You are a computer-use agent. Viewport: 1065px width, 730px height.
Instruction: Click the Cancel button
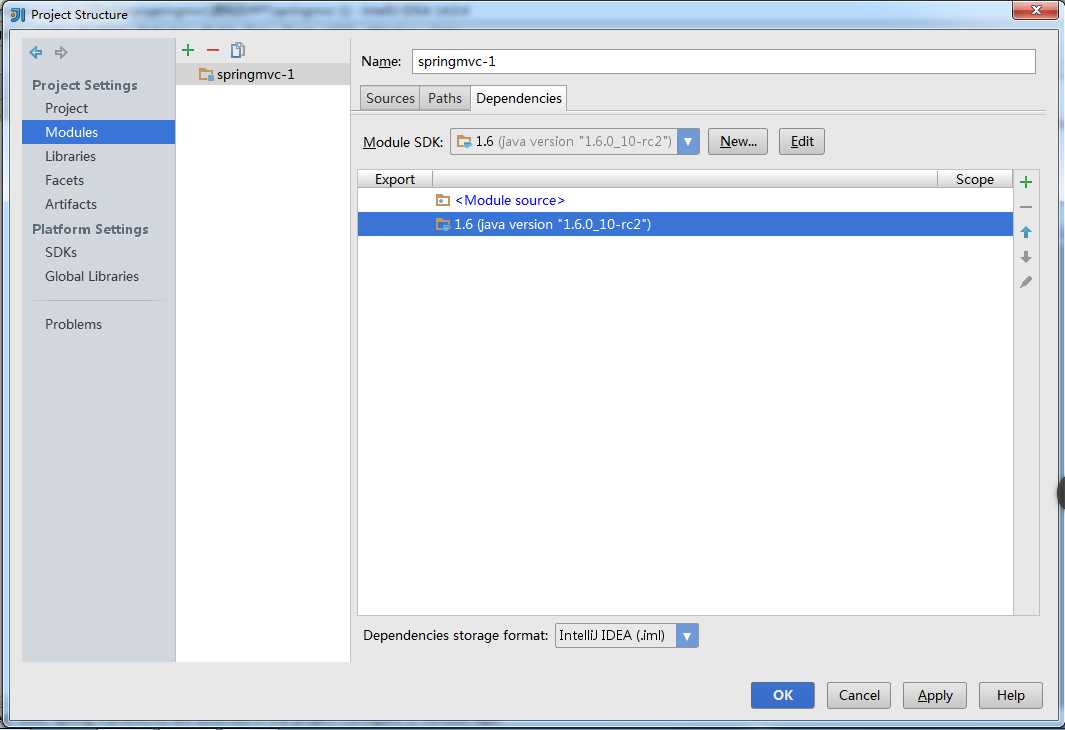click(x=859, y=695)
